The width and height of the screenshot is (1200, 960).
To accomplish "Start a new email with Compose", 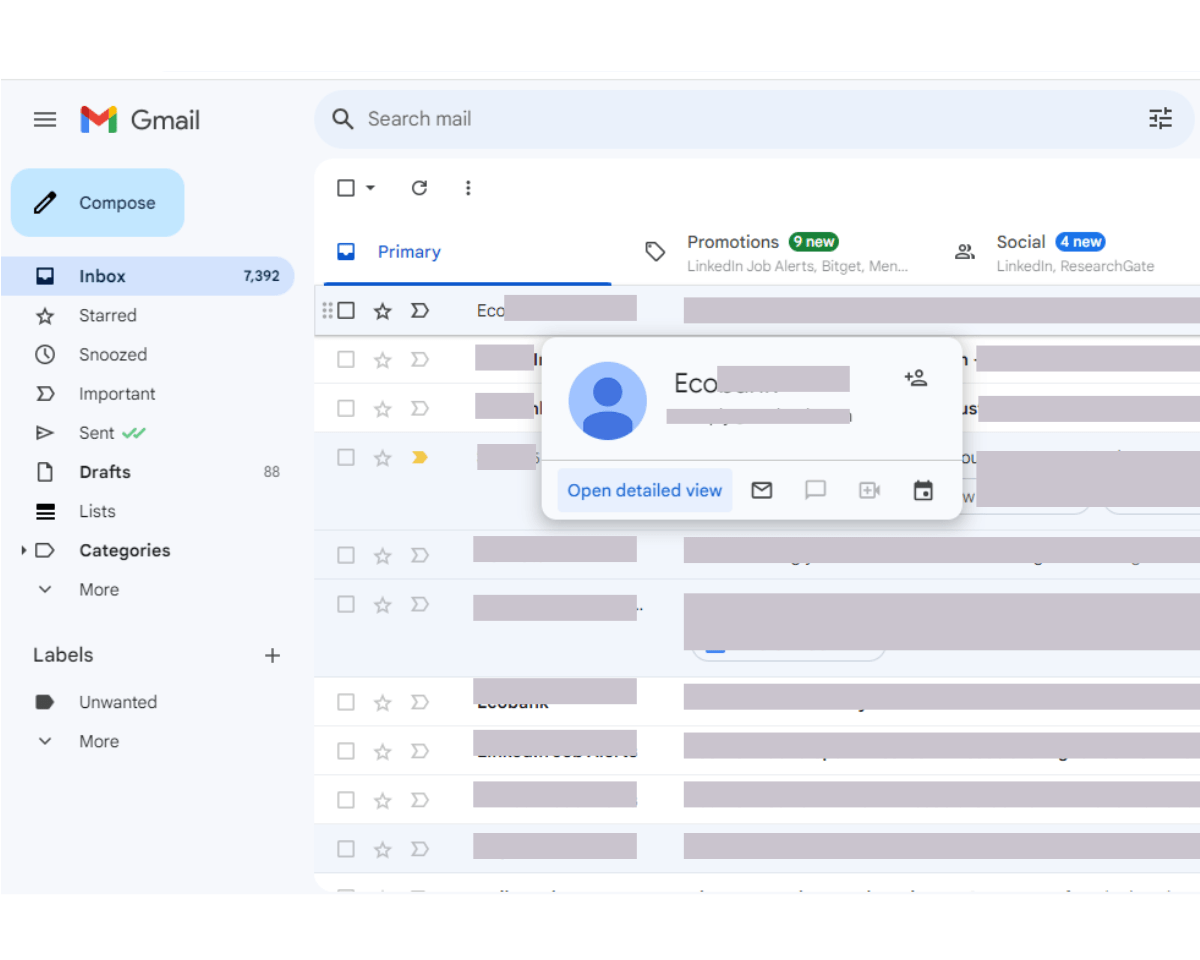I will tap(98, 203).
